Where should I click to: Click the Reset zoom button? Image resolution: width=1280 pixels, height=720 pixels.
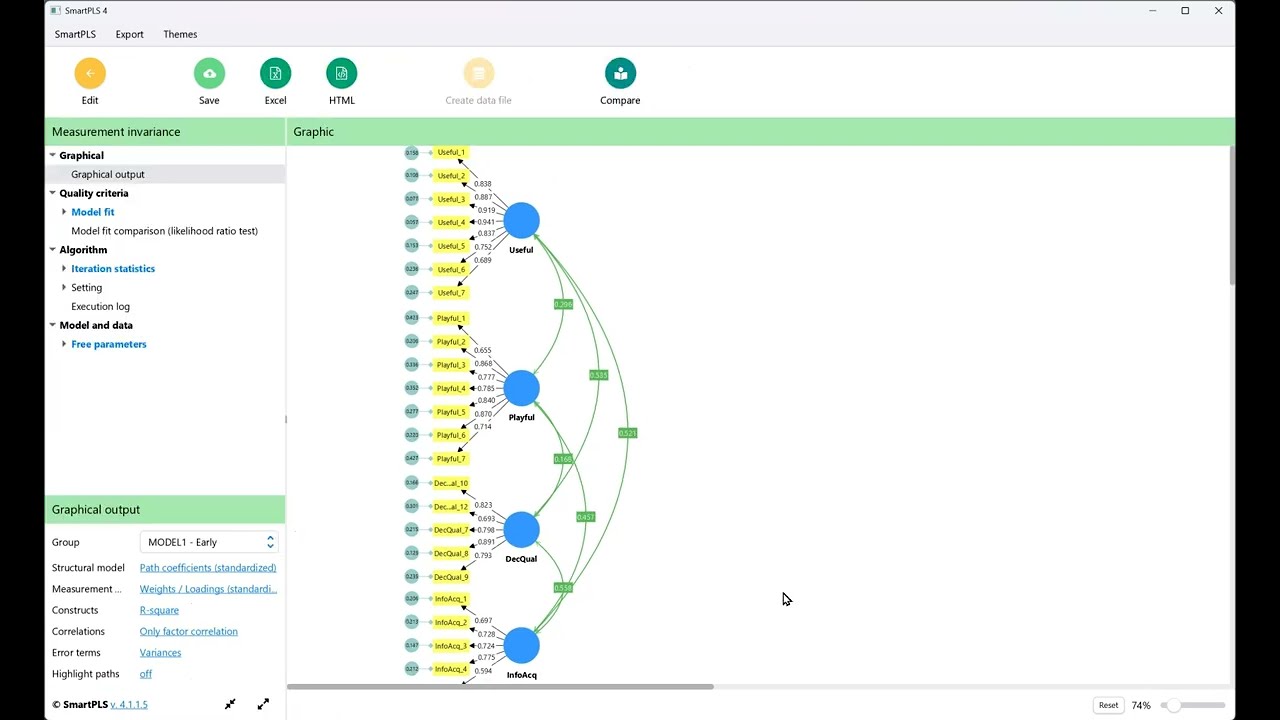[x=1108, y=705]
